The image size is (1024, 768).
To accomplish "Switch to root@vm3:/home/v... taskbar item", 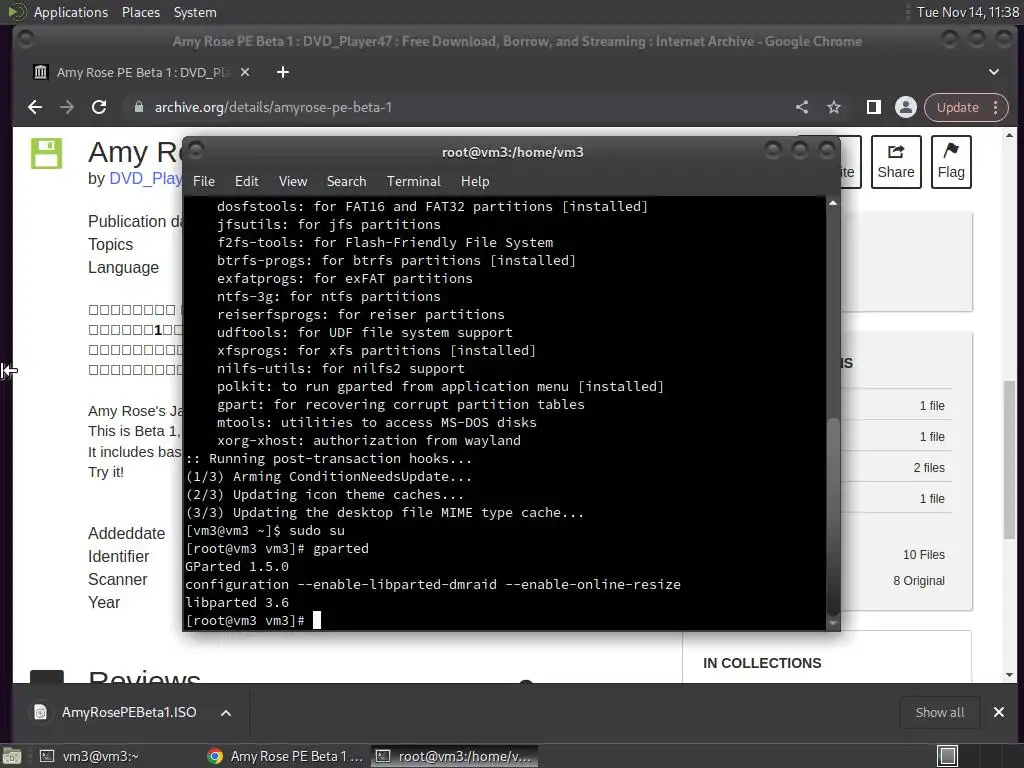I will 455,756.
